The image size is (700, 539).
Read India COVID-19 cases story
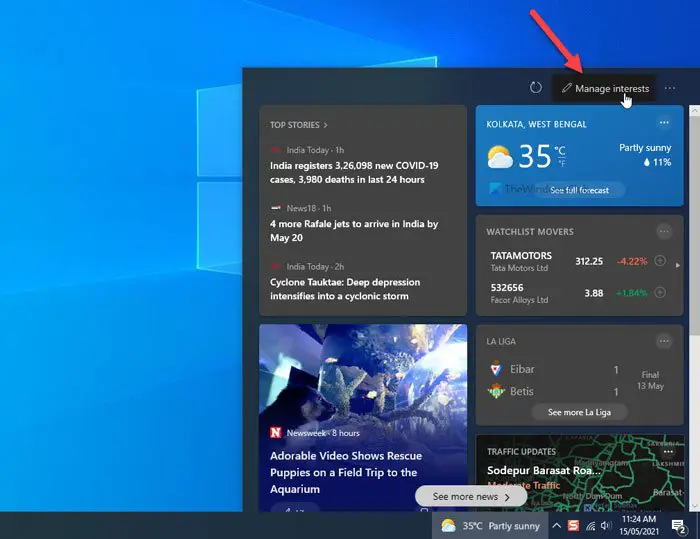(x=354, y=172)
